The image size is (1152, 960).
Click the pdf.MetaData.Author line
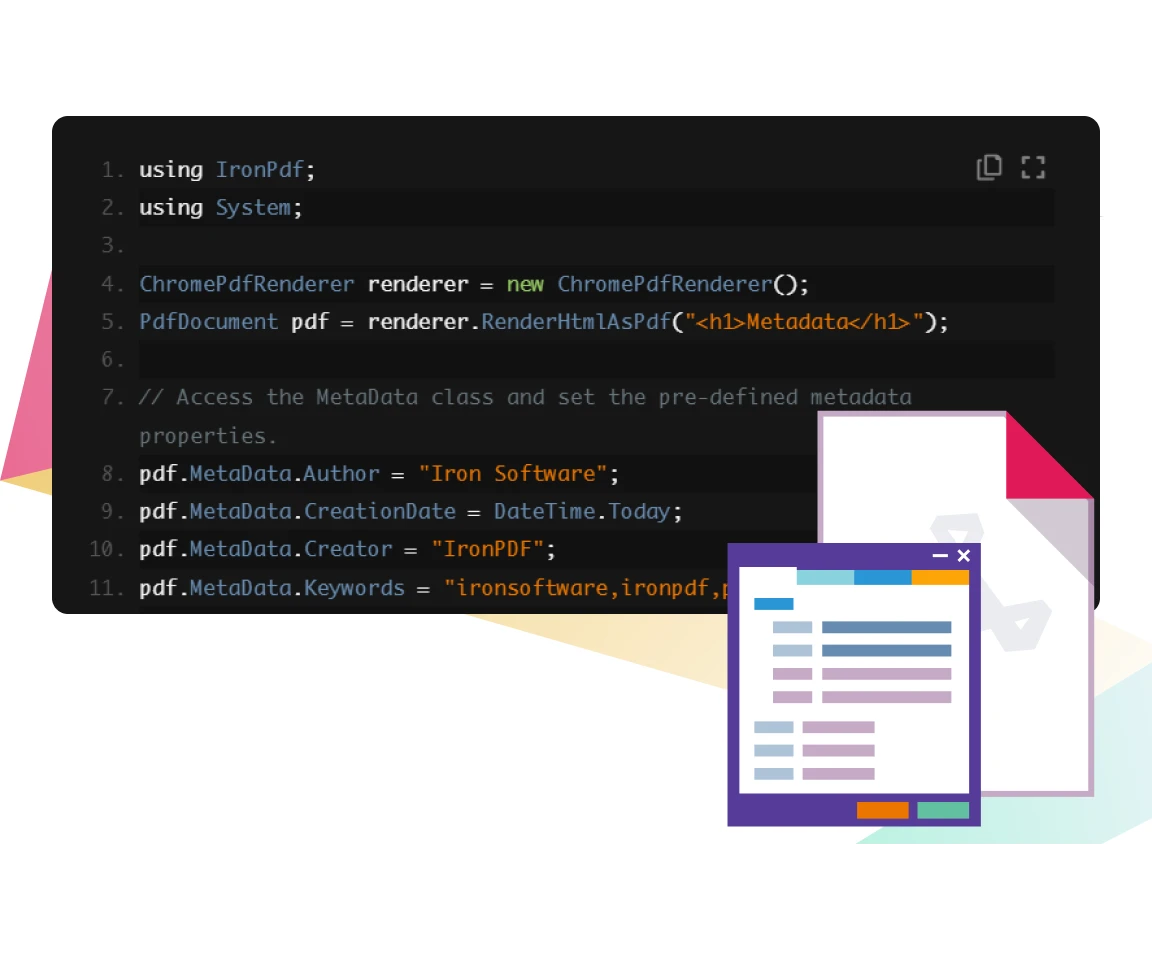tap(379, 474)
